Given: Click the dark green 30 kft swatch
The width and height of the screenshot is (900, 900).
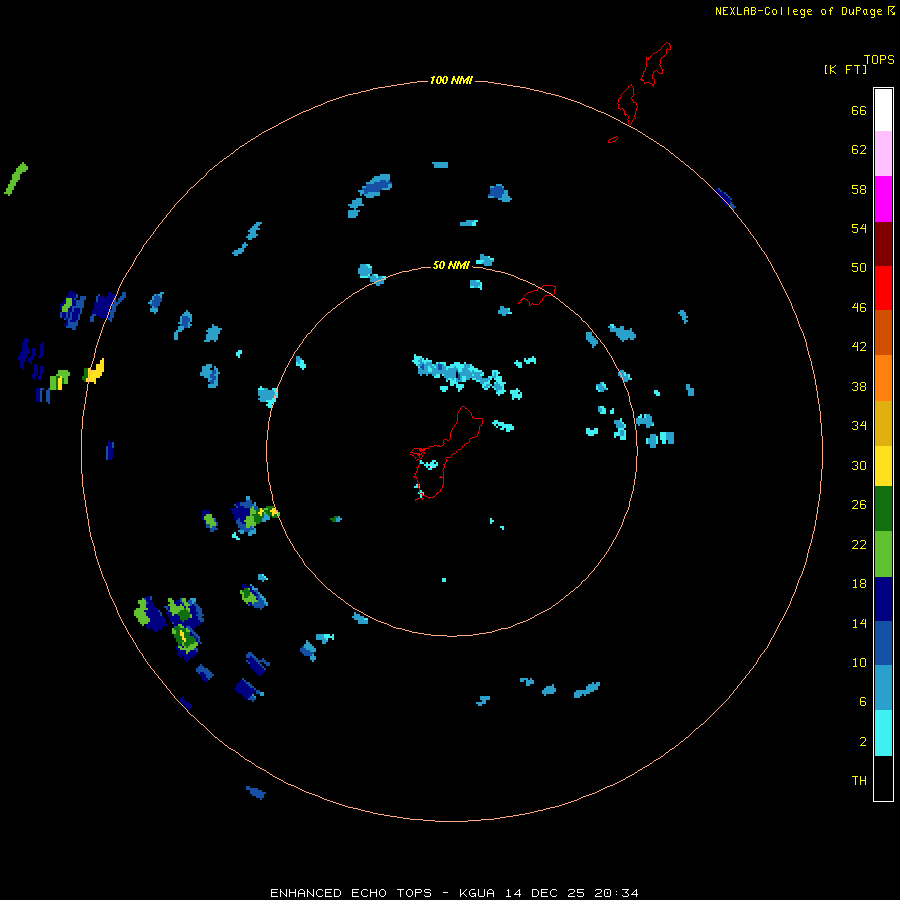Looking at the screenshot, I should pyautogui.click(x=883, y=509).
